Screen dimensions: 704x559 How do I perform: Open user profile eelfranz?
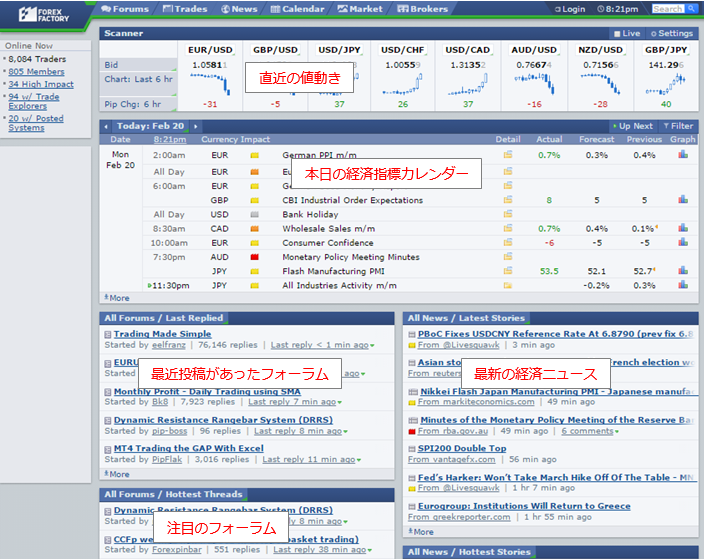(168, 345)
